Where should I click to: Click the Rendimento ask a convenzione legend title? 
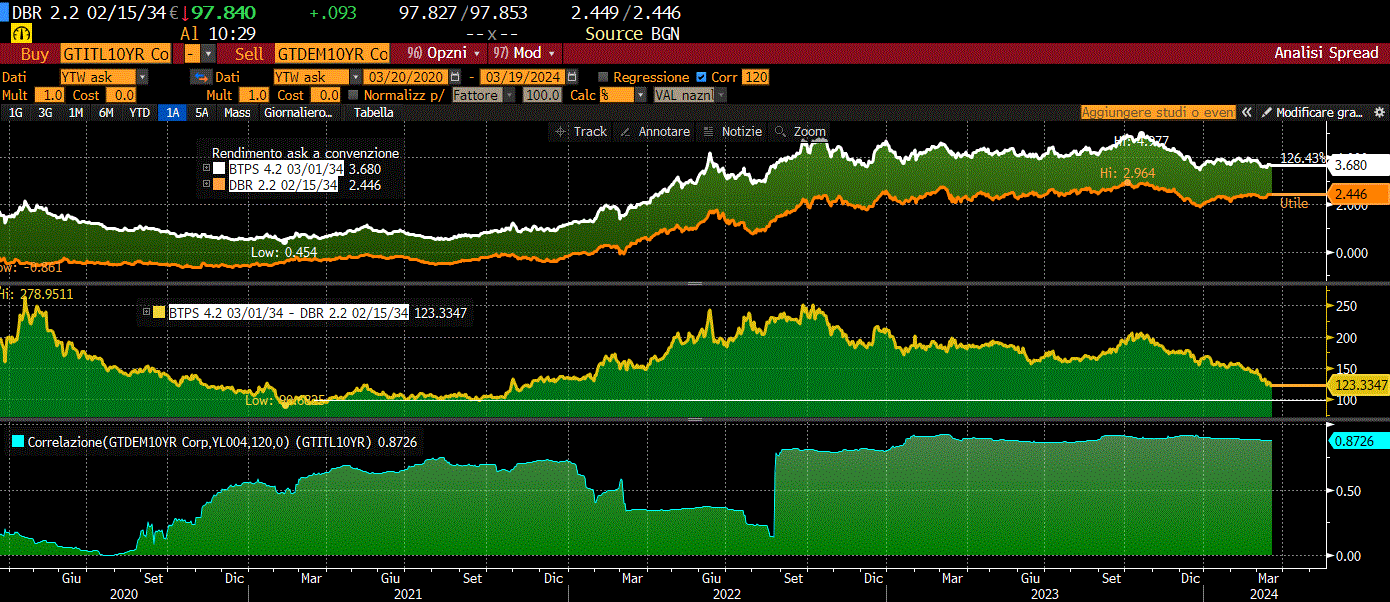[305, 153]
